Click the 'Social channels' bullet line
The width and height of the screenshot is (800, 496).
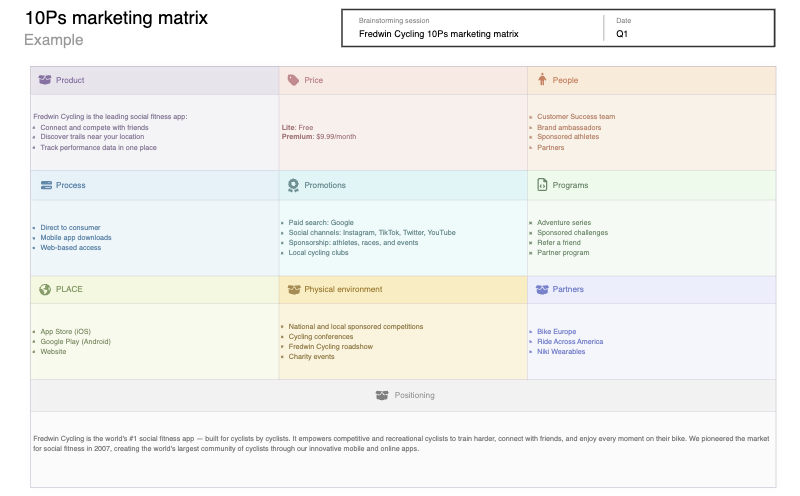point(372,233)
